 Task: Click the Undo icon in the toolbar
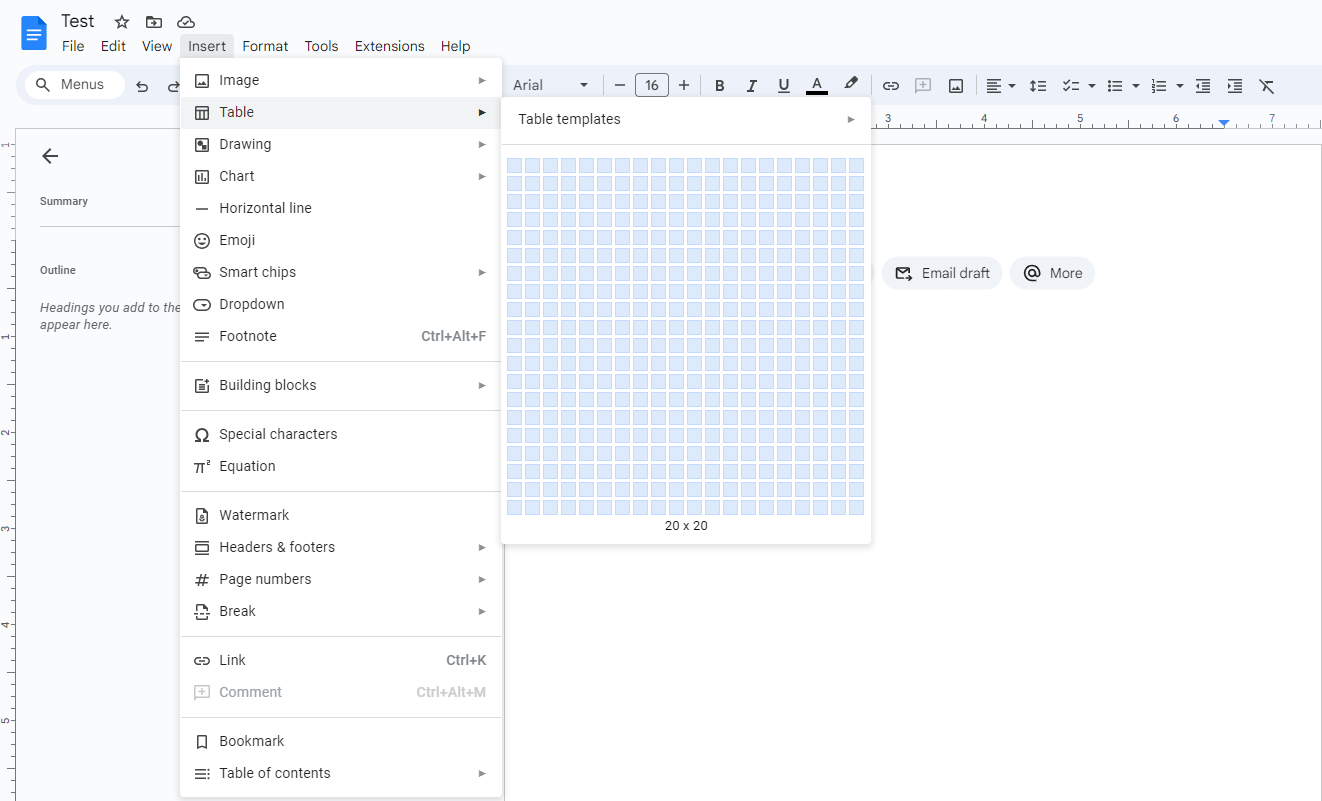coord(142,85)
